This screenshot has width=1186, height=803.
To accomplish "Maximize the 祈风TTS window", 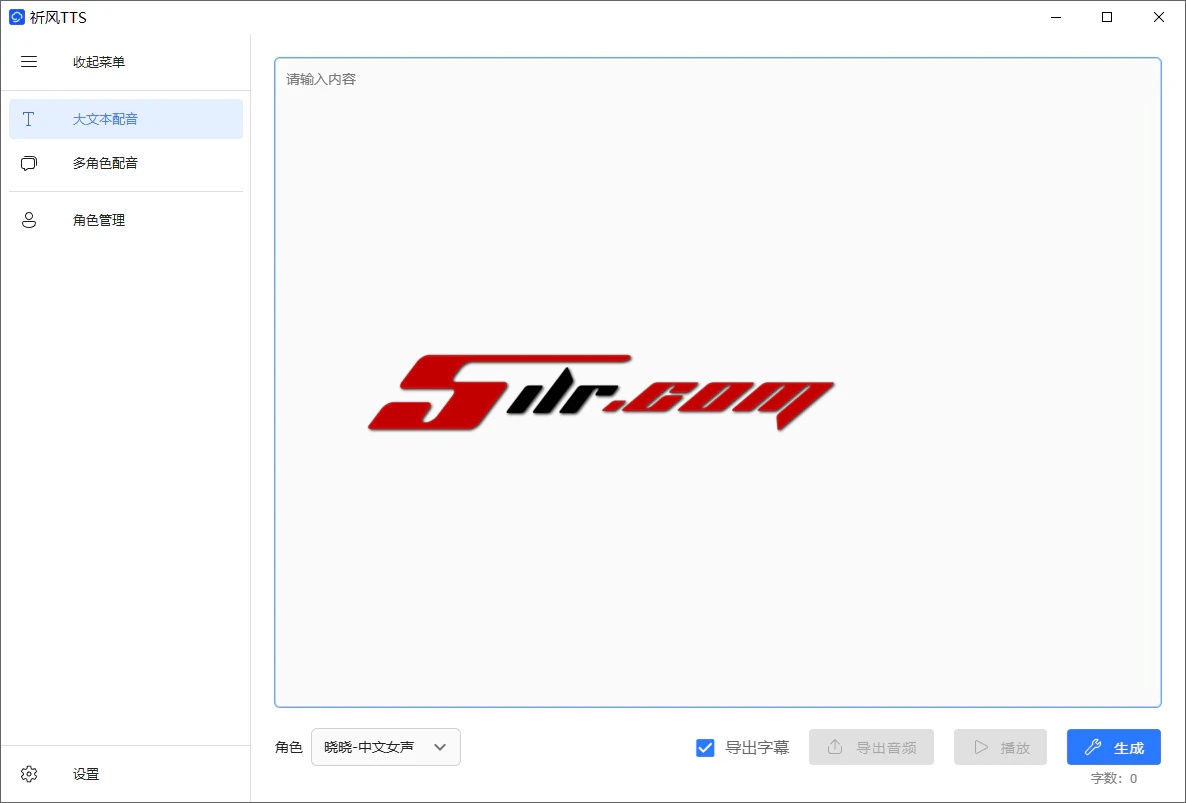I will 1107,17.
